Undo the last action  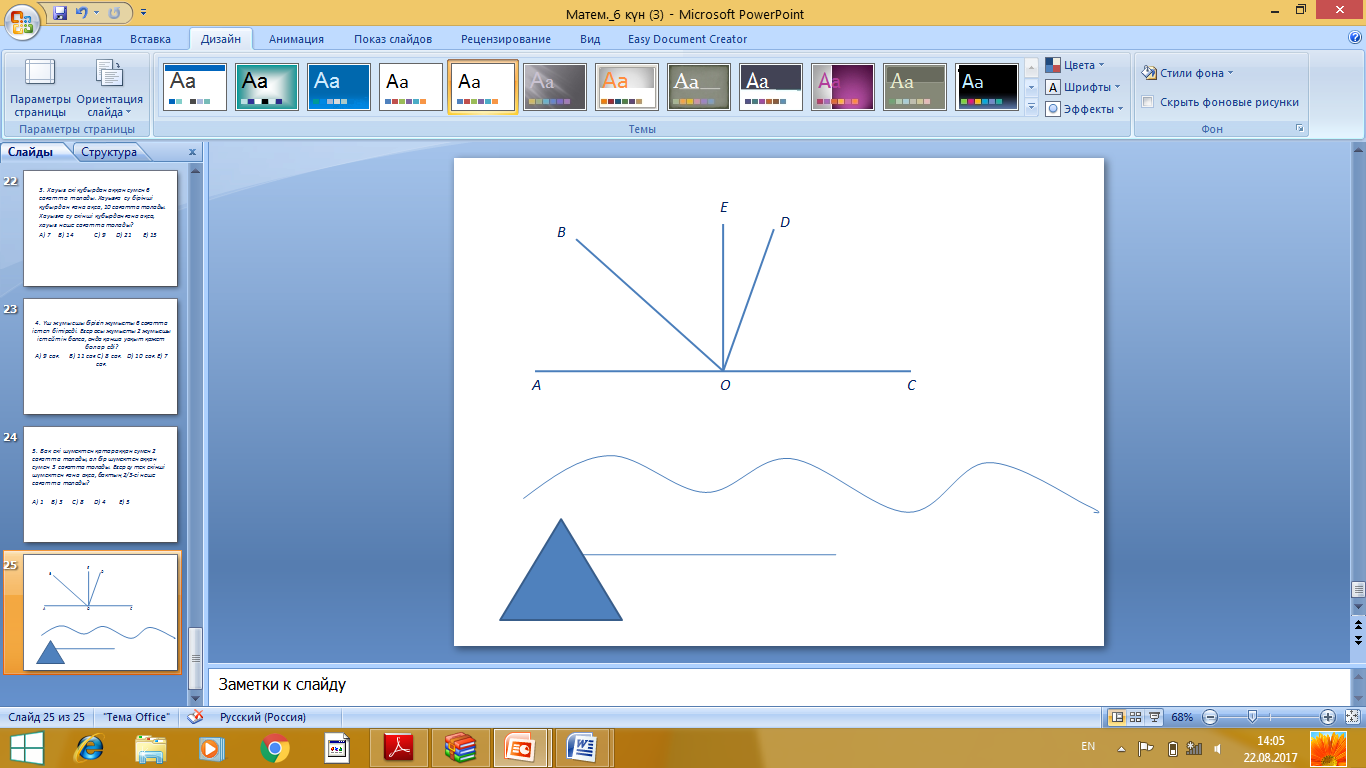tap(82, 14)
